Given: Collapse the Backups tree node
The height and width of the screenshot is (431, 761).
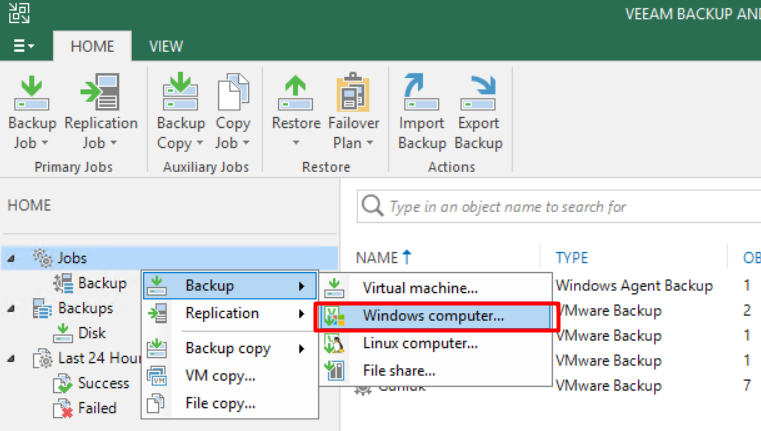Looking at the screenshot, I should pyautogui.click(x=12, y=308).
